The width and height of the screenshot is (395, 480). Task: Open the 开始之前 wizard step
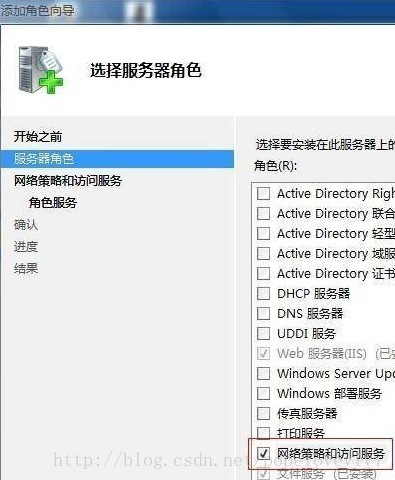coord(38,137)
